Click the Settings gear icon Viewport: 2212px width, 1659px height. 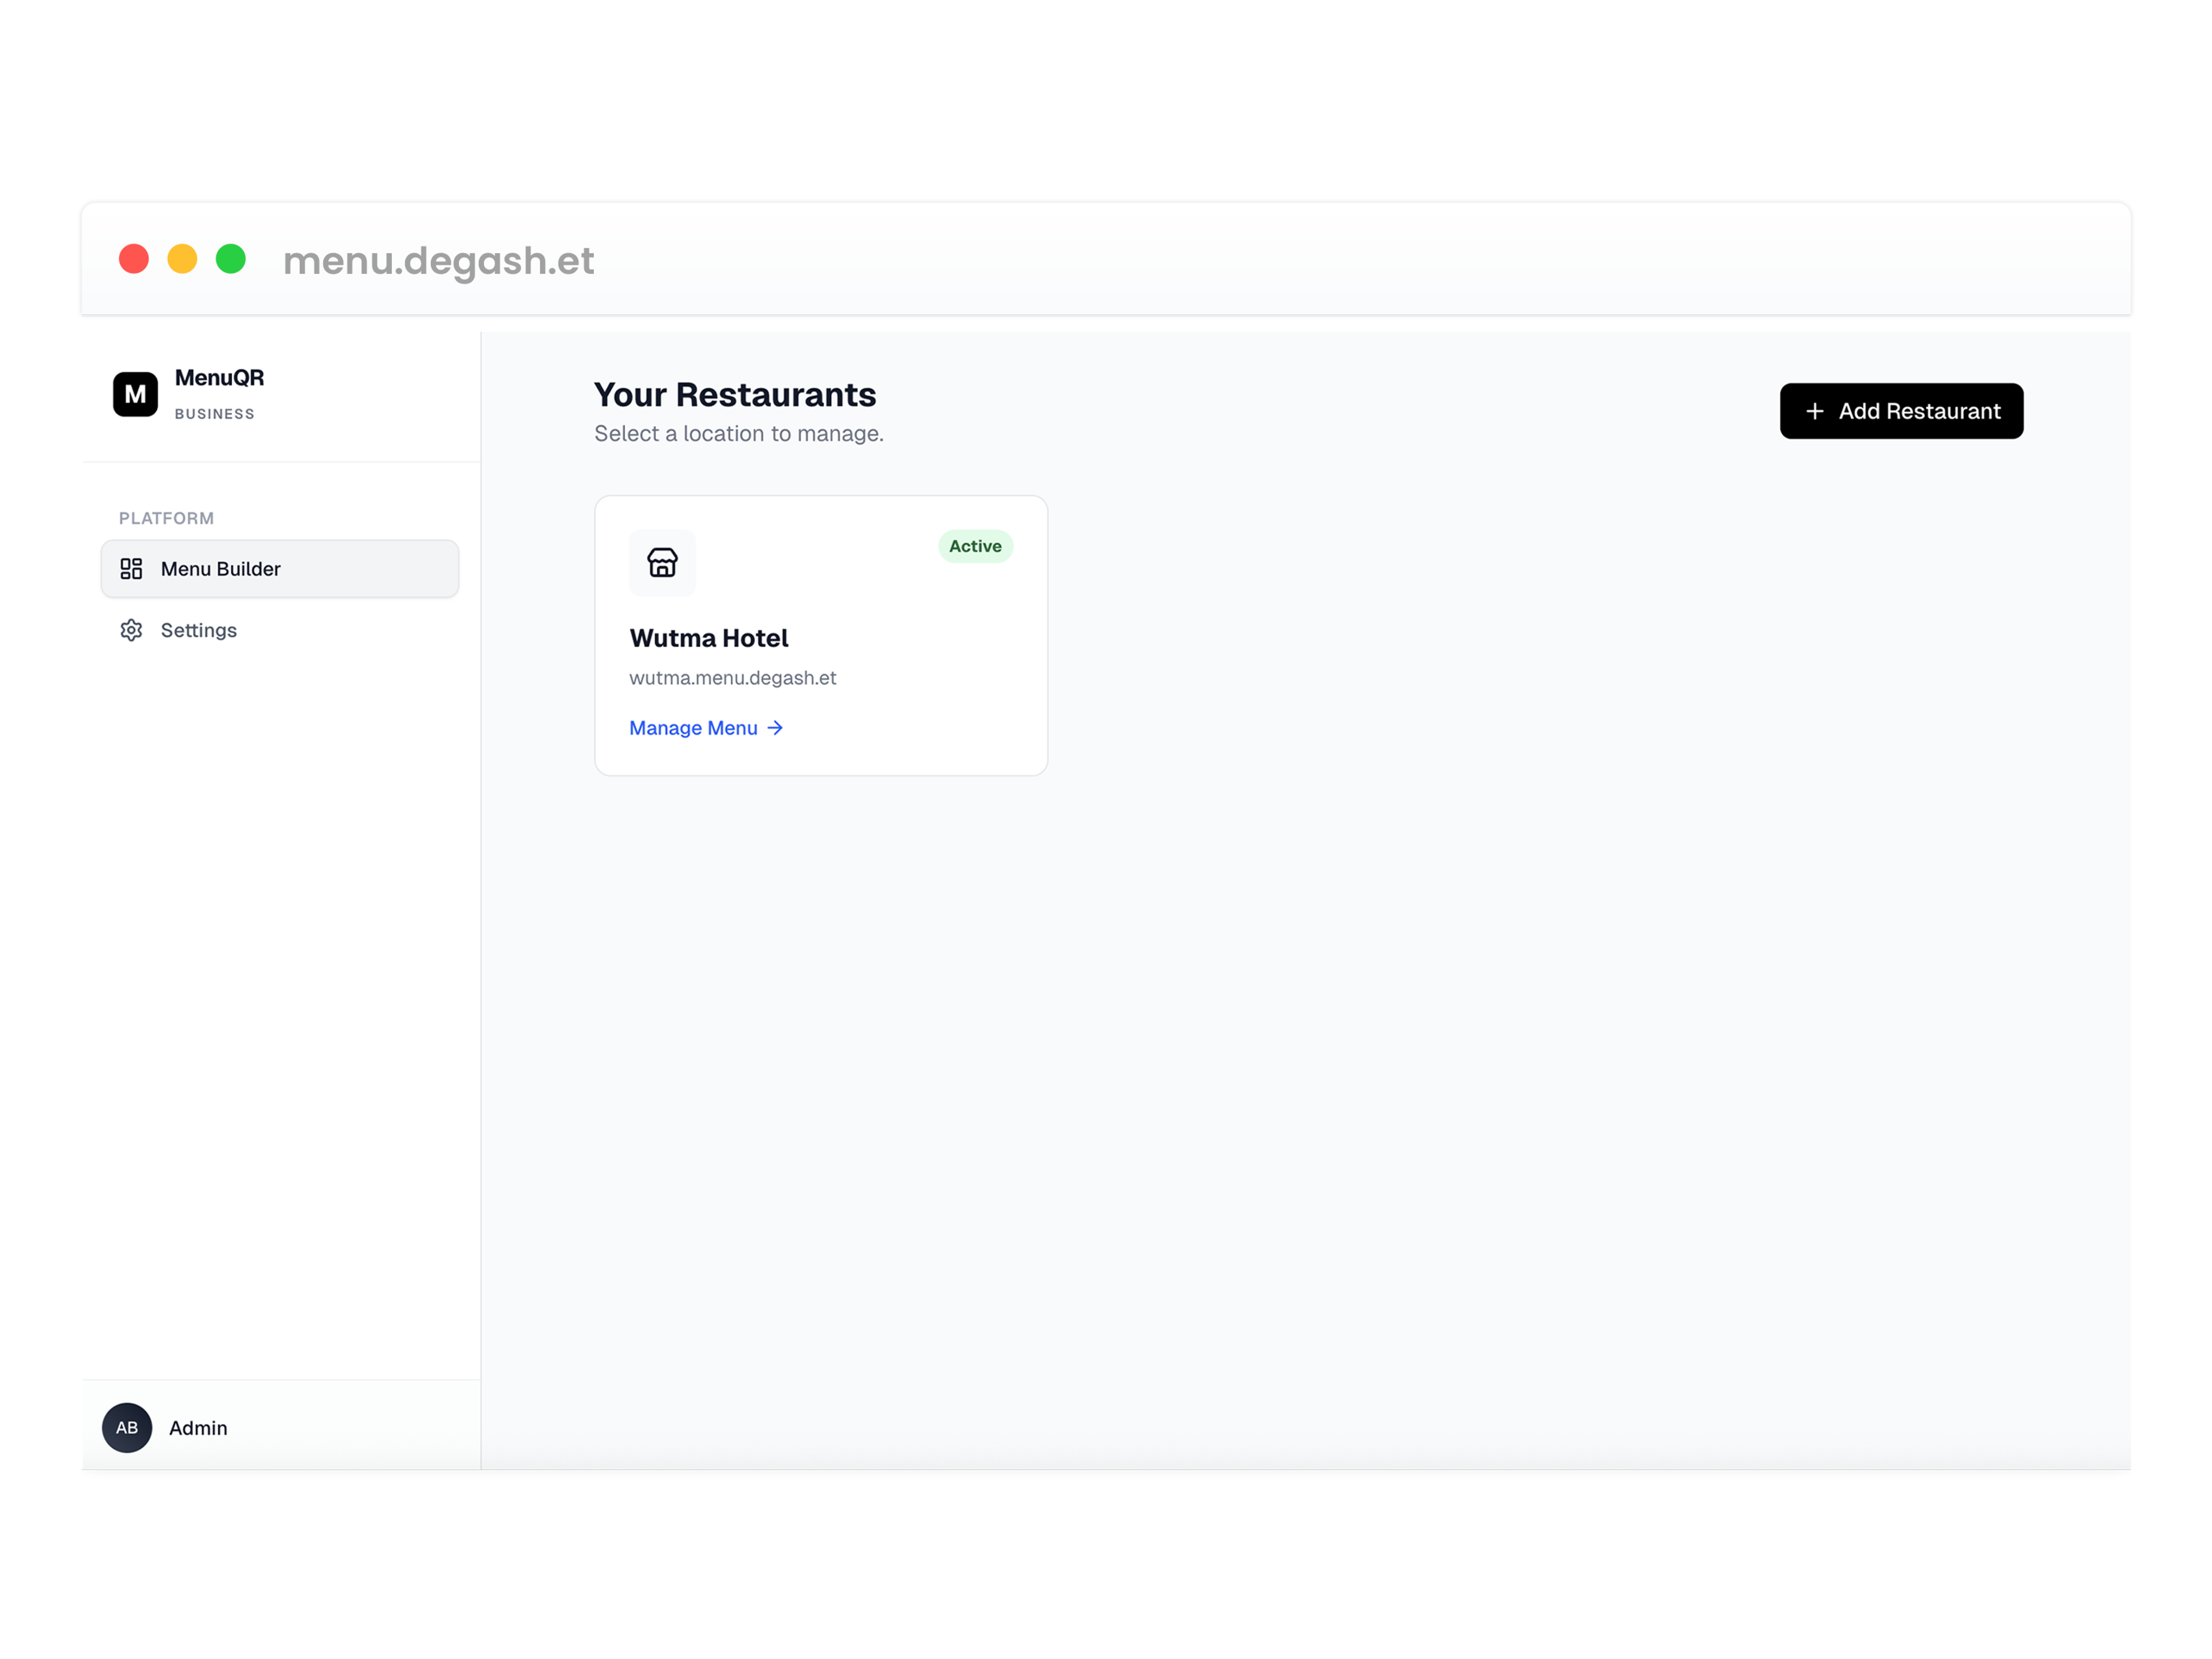click(131, 630)
